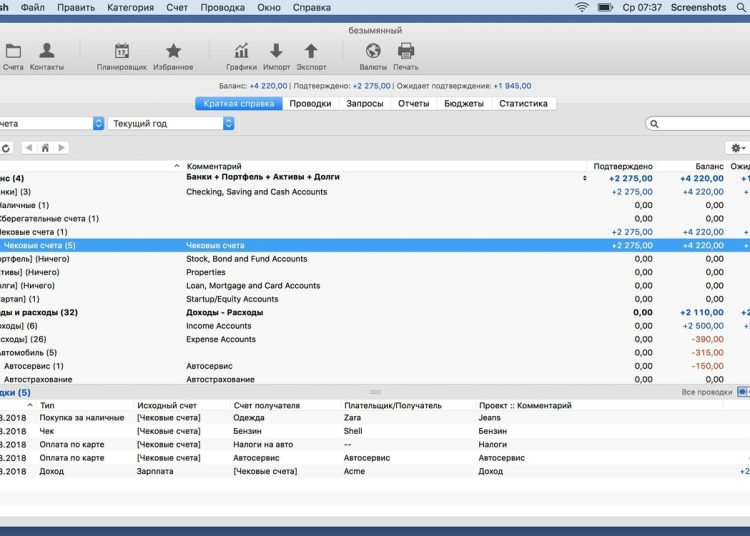Click the Печать printer icon
The image size is (750, 536).
(406, 51)
